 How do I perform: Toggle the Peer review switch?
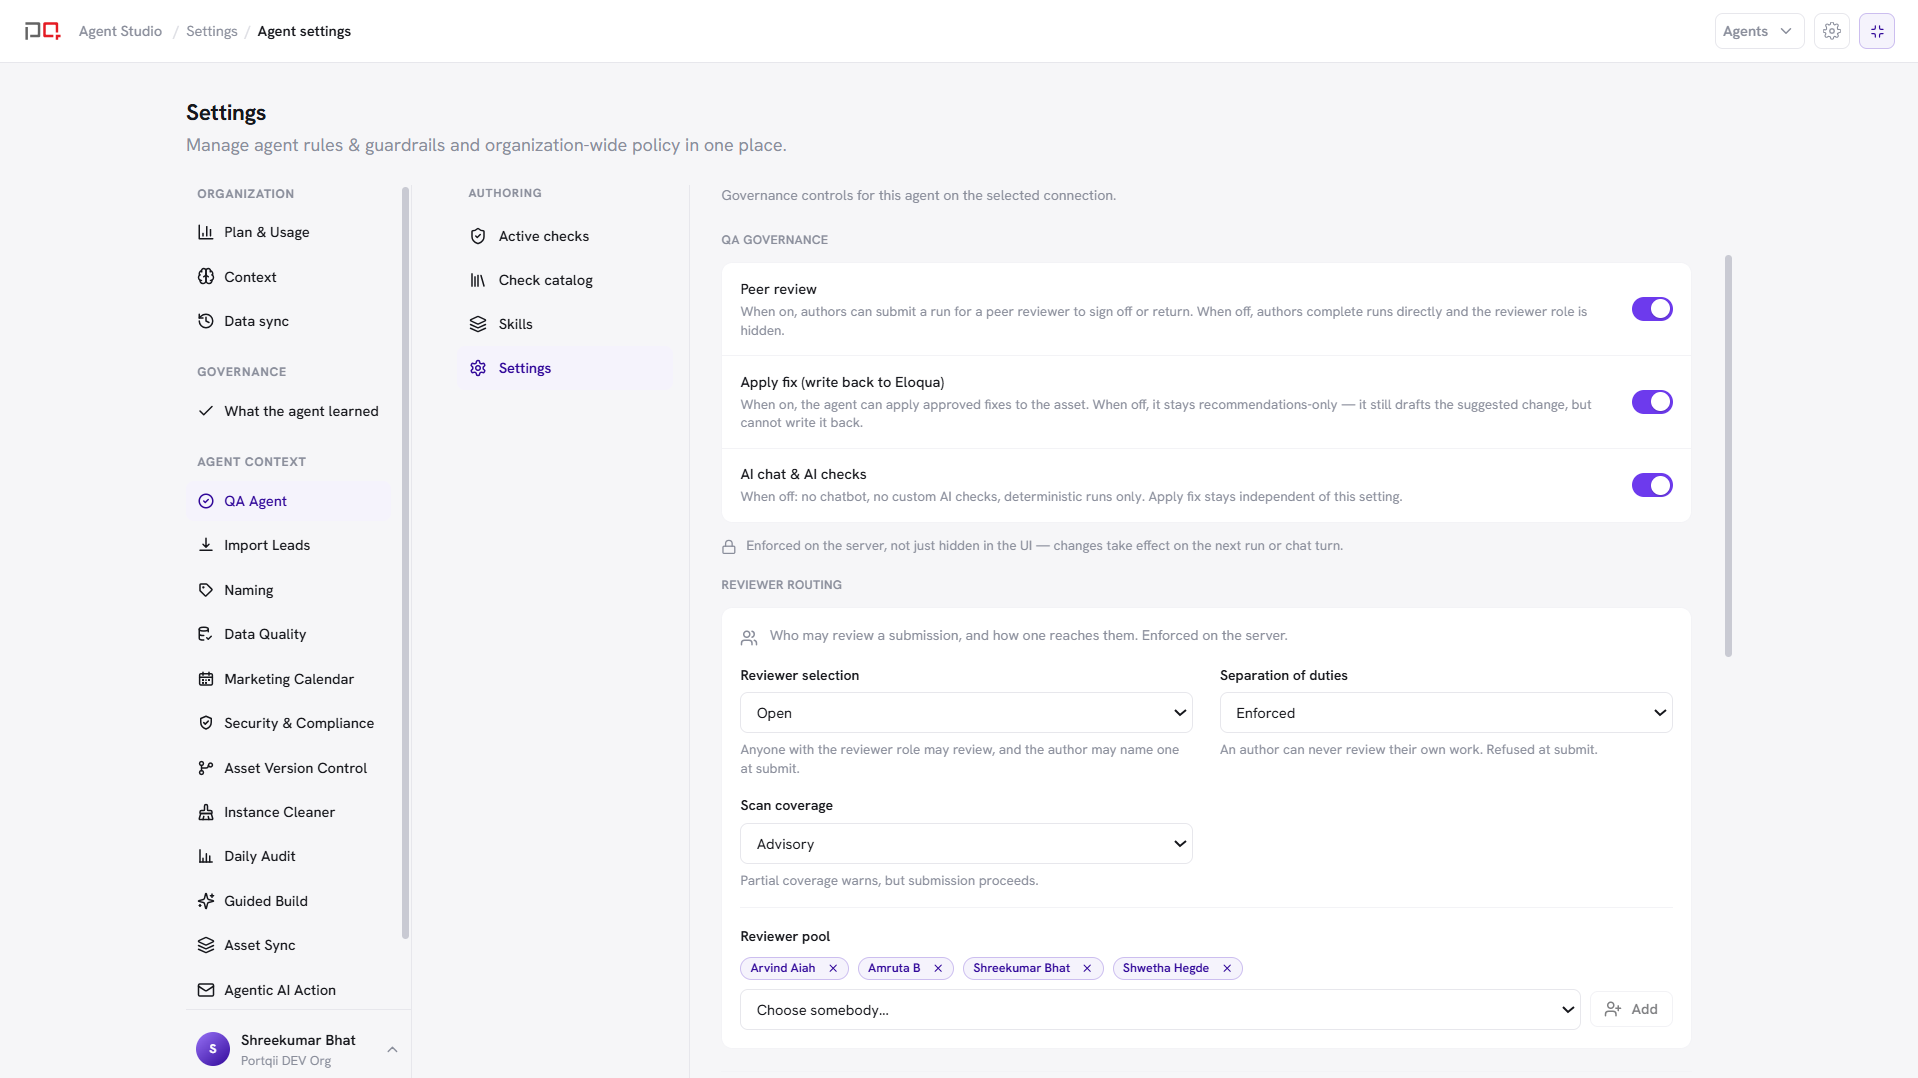pyautogui.click(x=1652, y=309)
